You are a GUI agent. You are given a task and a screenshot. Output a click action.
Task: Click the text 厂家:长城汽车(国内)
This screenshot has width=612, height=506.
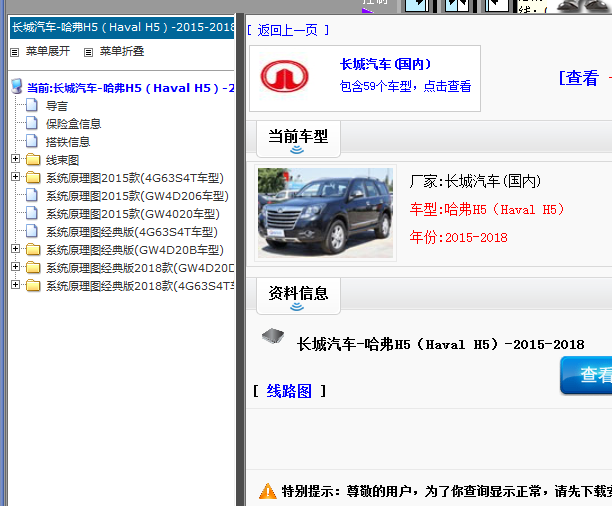475,181
